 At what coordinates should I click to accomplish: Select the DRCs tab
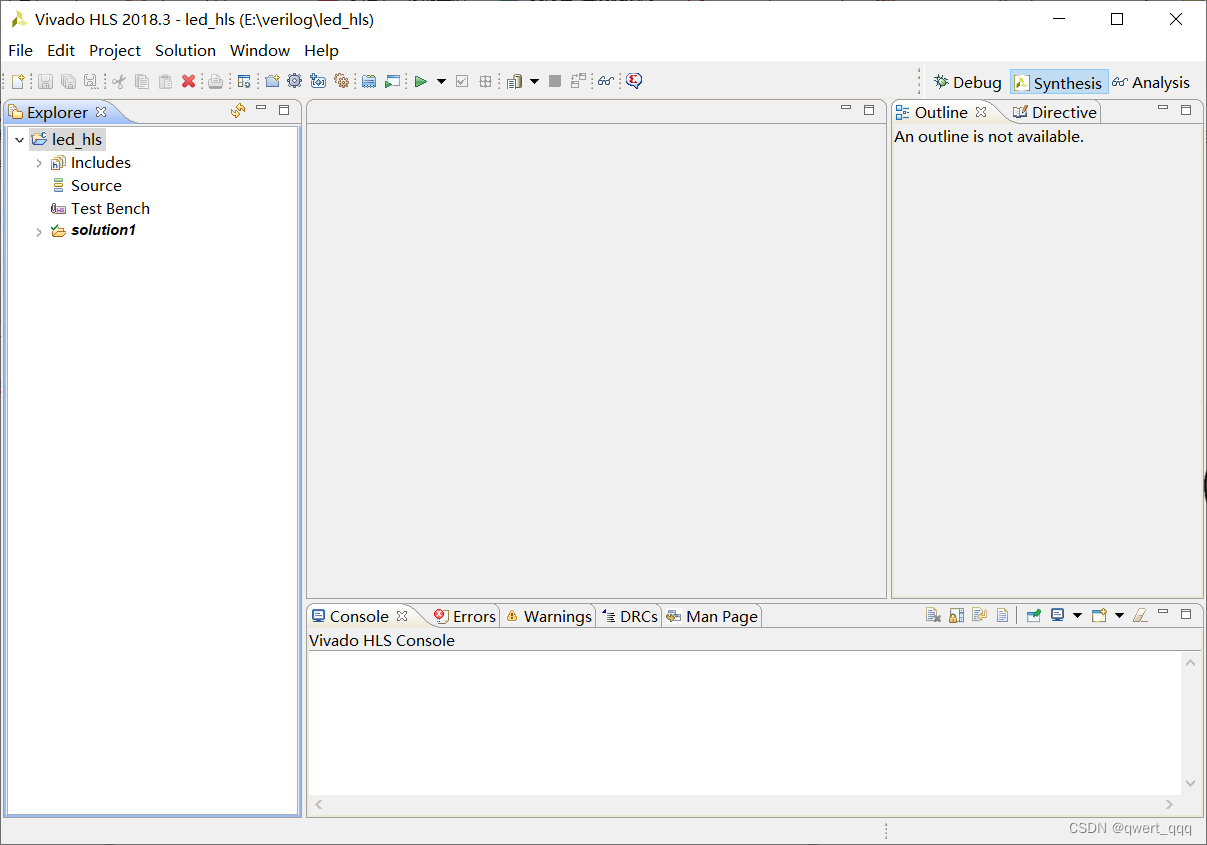[x=630, y=616]
